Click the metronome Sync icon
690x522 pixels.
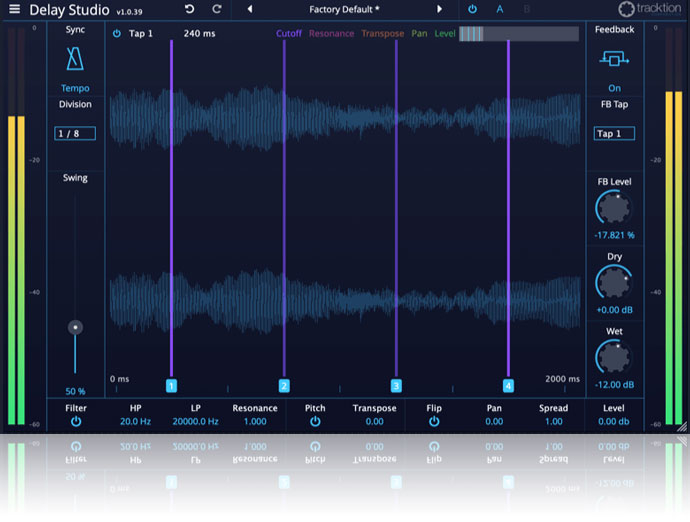(x=76, y=60)
